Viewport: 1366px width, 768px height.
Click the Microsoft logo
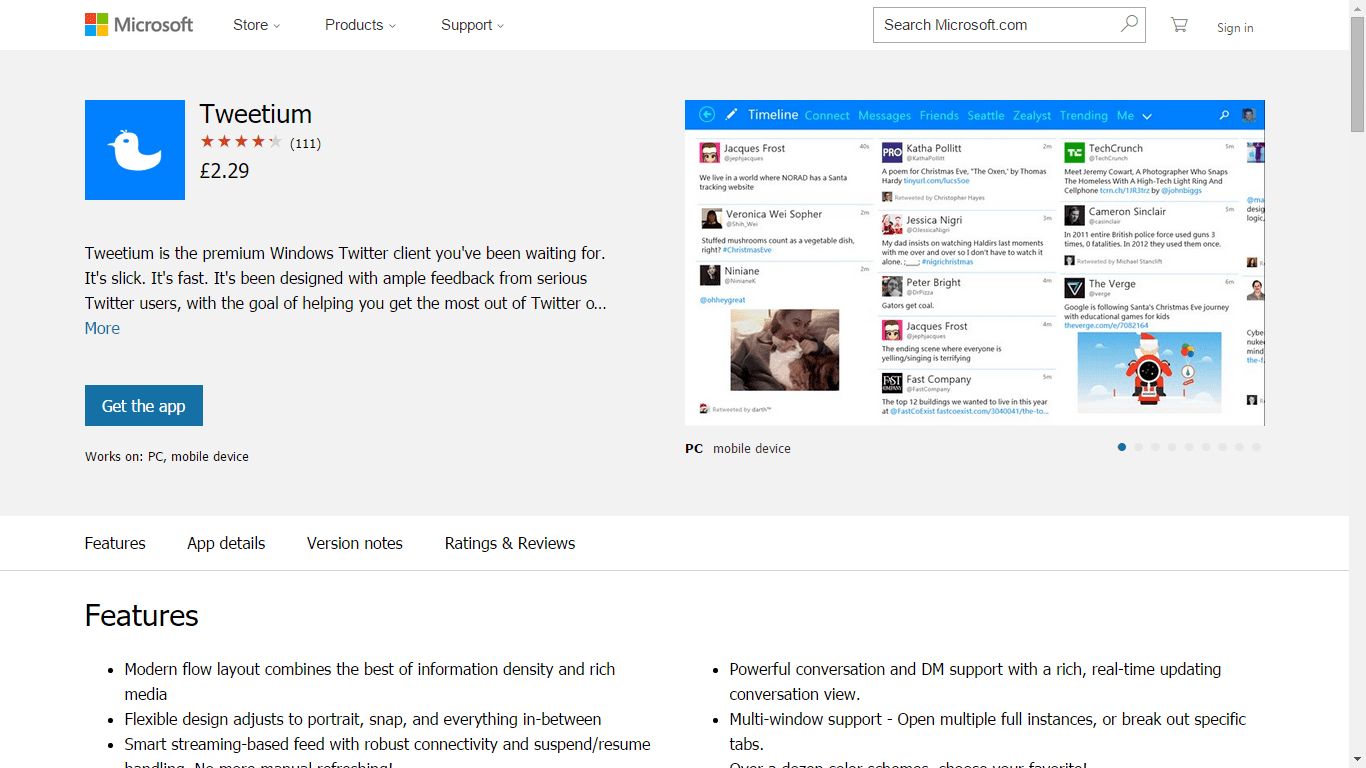[x=139, y=25]
